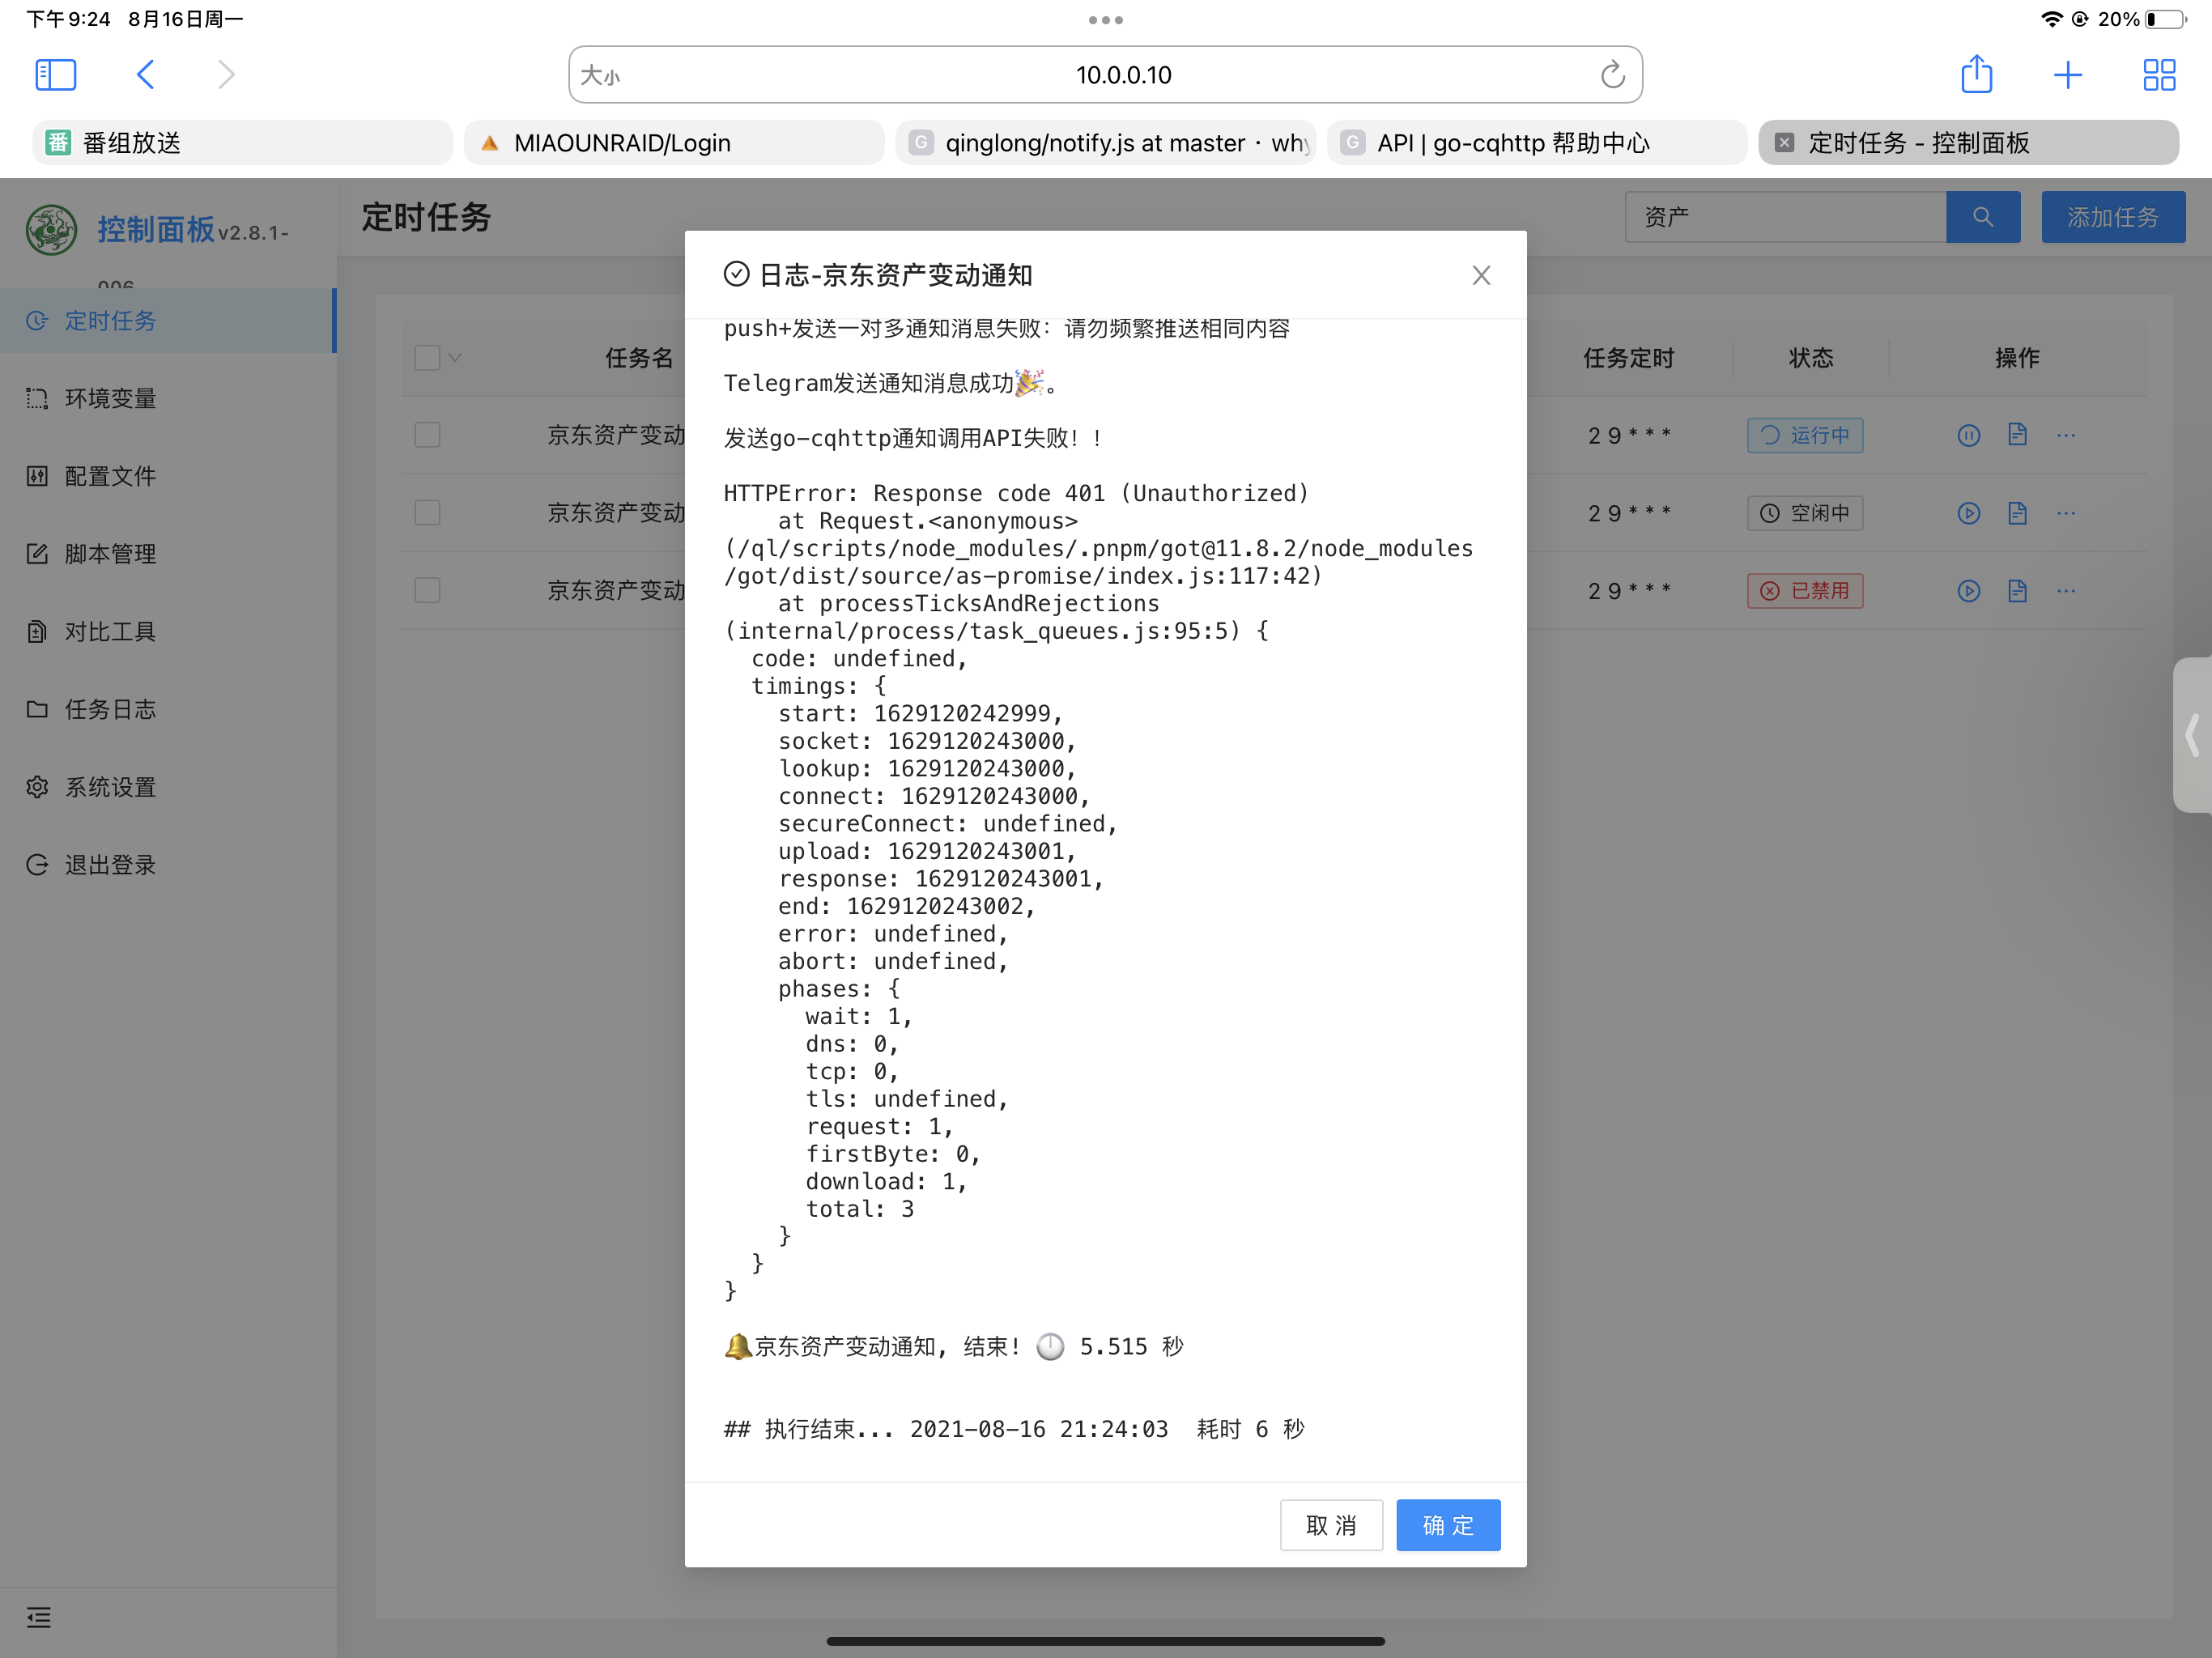Reload the page with the refresh icon
Image resolution: width=2212 pixels, height=1658 pixels.
pos(1612,75)
